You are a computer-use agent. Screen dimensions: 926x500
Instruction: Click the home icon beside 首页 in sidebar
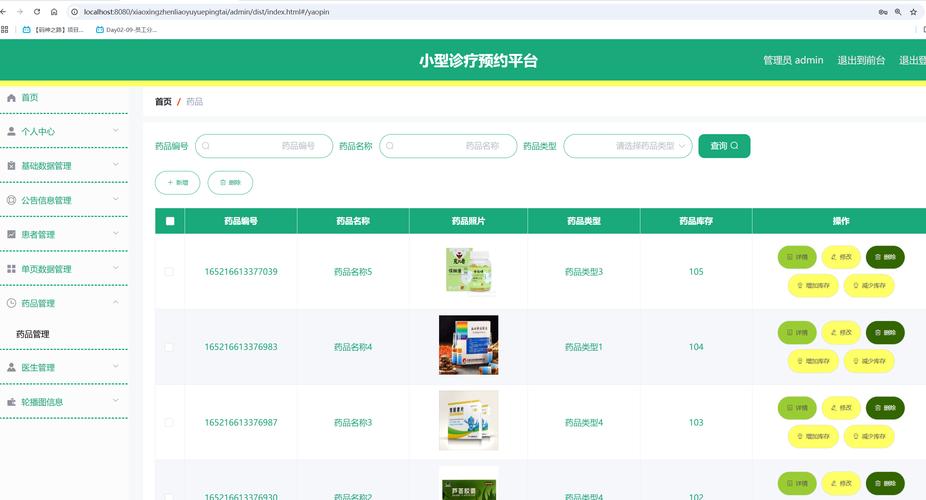(x=11, y=98)
